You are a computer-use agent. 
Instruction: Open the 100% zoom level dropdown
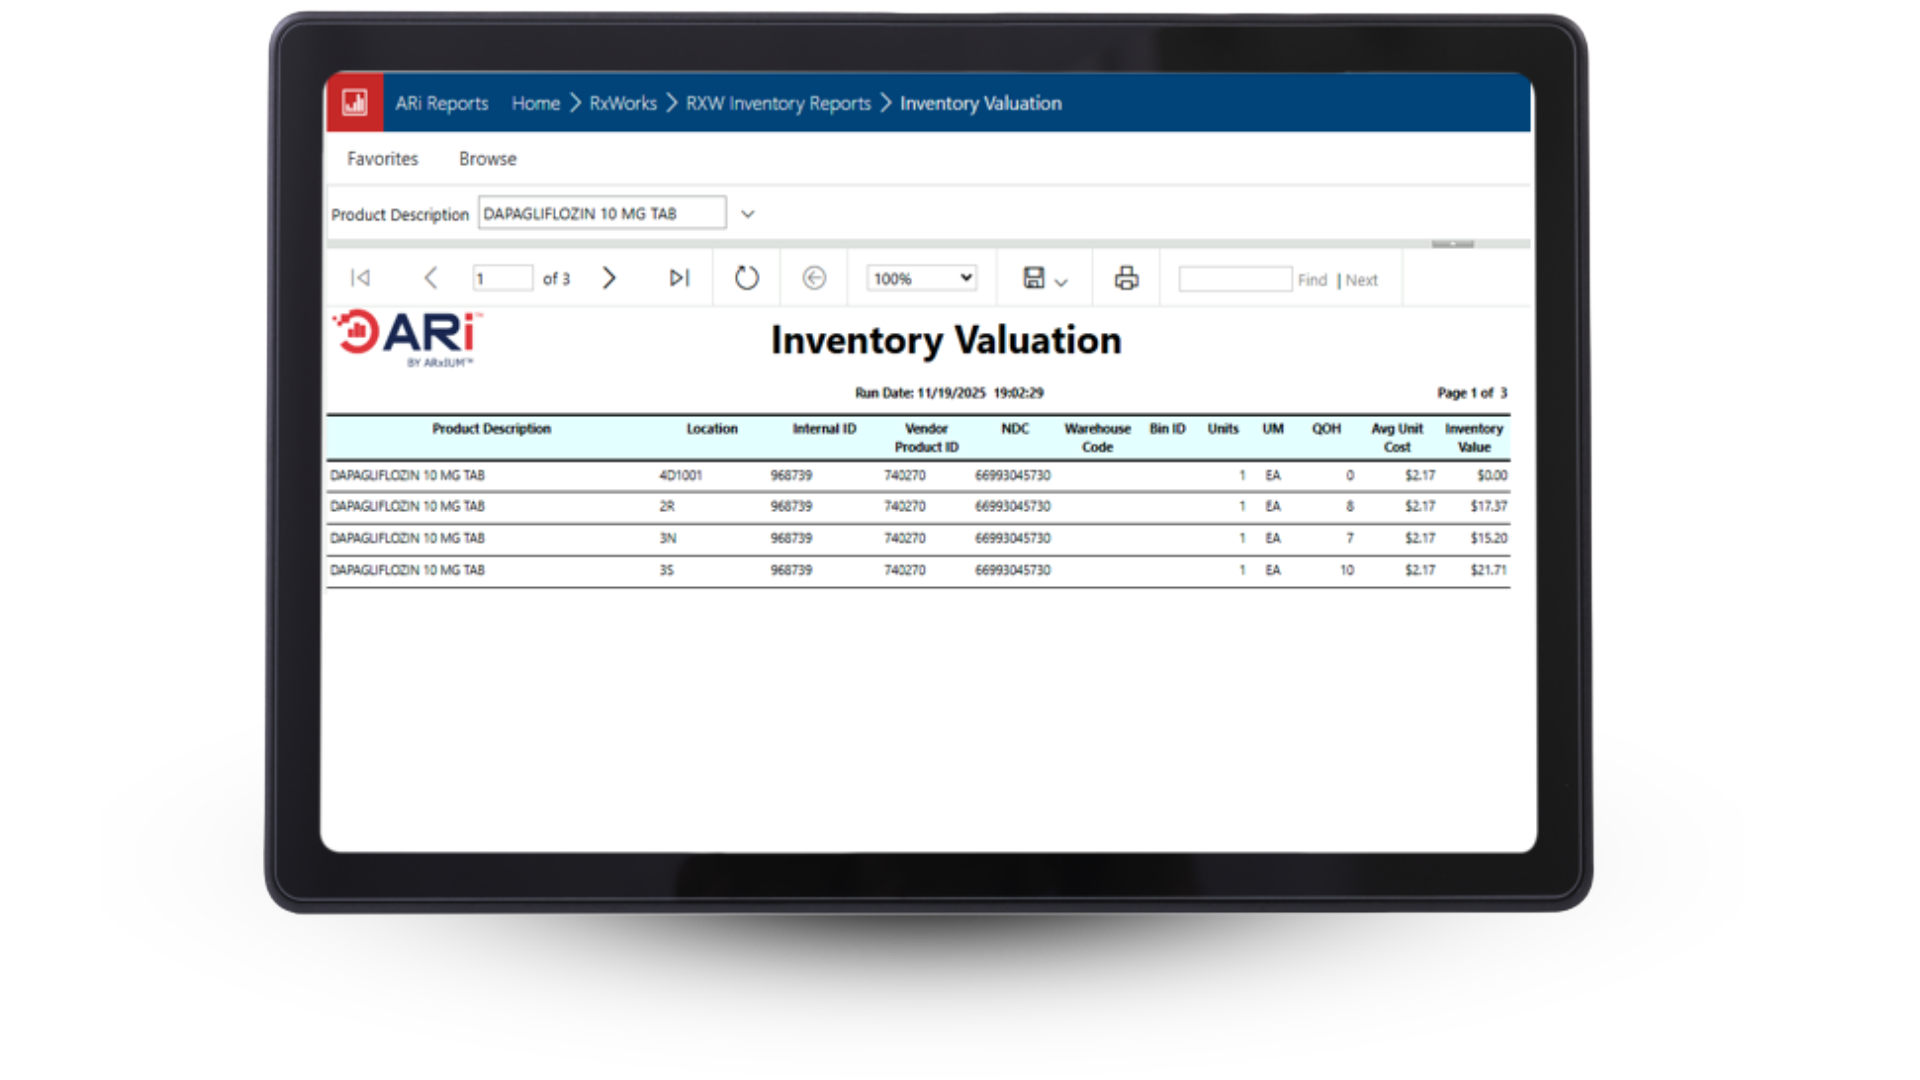click(921, 278)
